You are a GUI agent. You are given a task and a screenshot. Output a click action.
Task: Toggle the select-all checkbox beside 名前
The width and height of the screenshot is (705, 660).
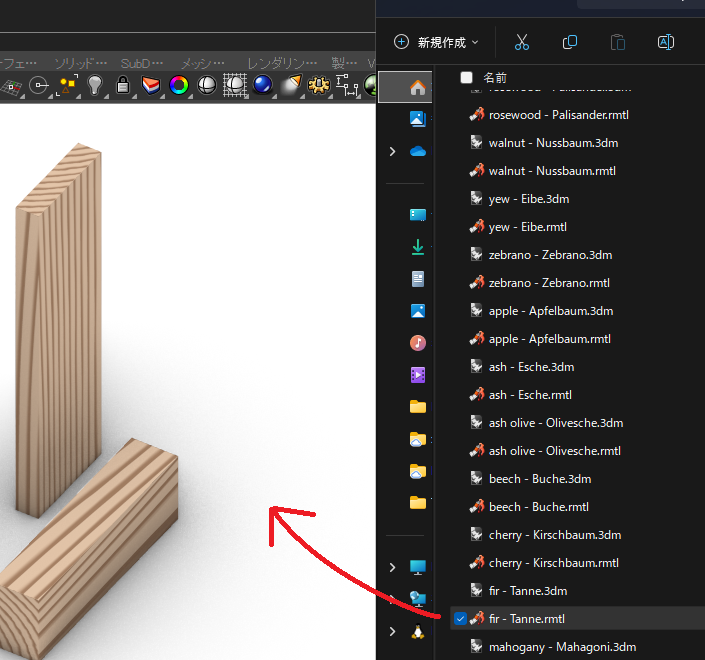[466, 77]
